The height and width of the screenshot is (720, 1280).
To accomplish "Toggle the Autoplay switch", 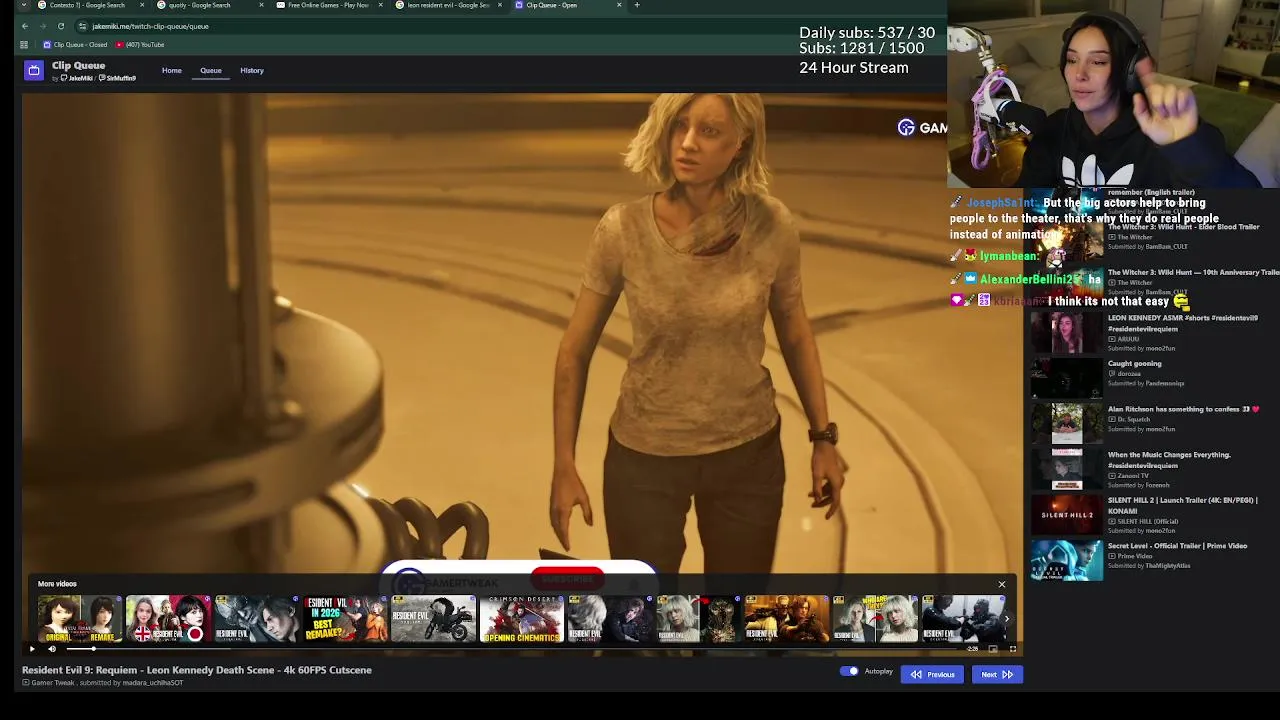I will (849, 671).
